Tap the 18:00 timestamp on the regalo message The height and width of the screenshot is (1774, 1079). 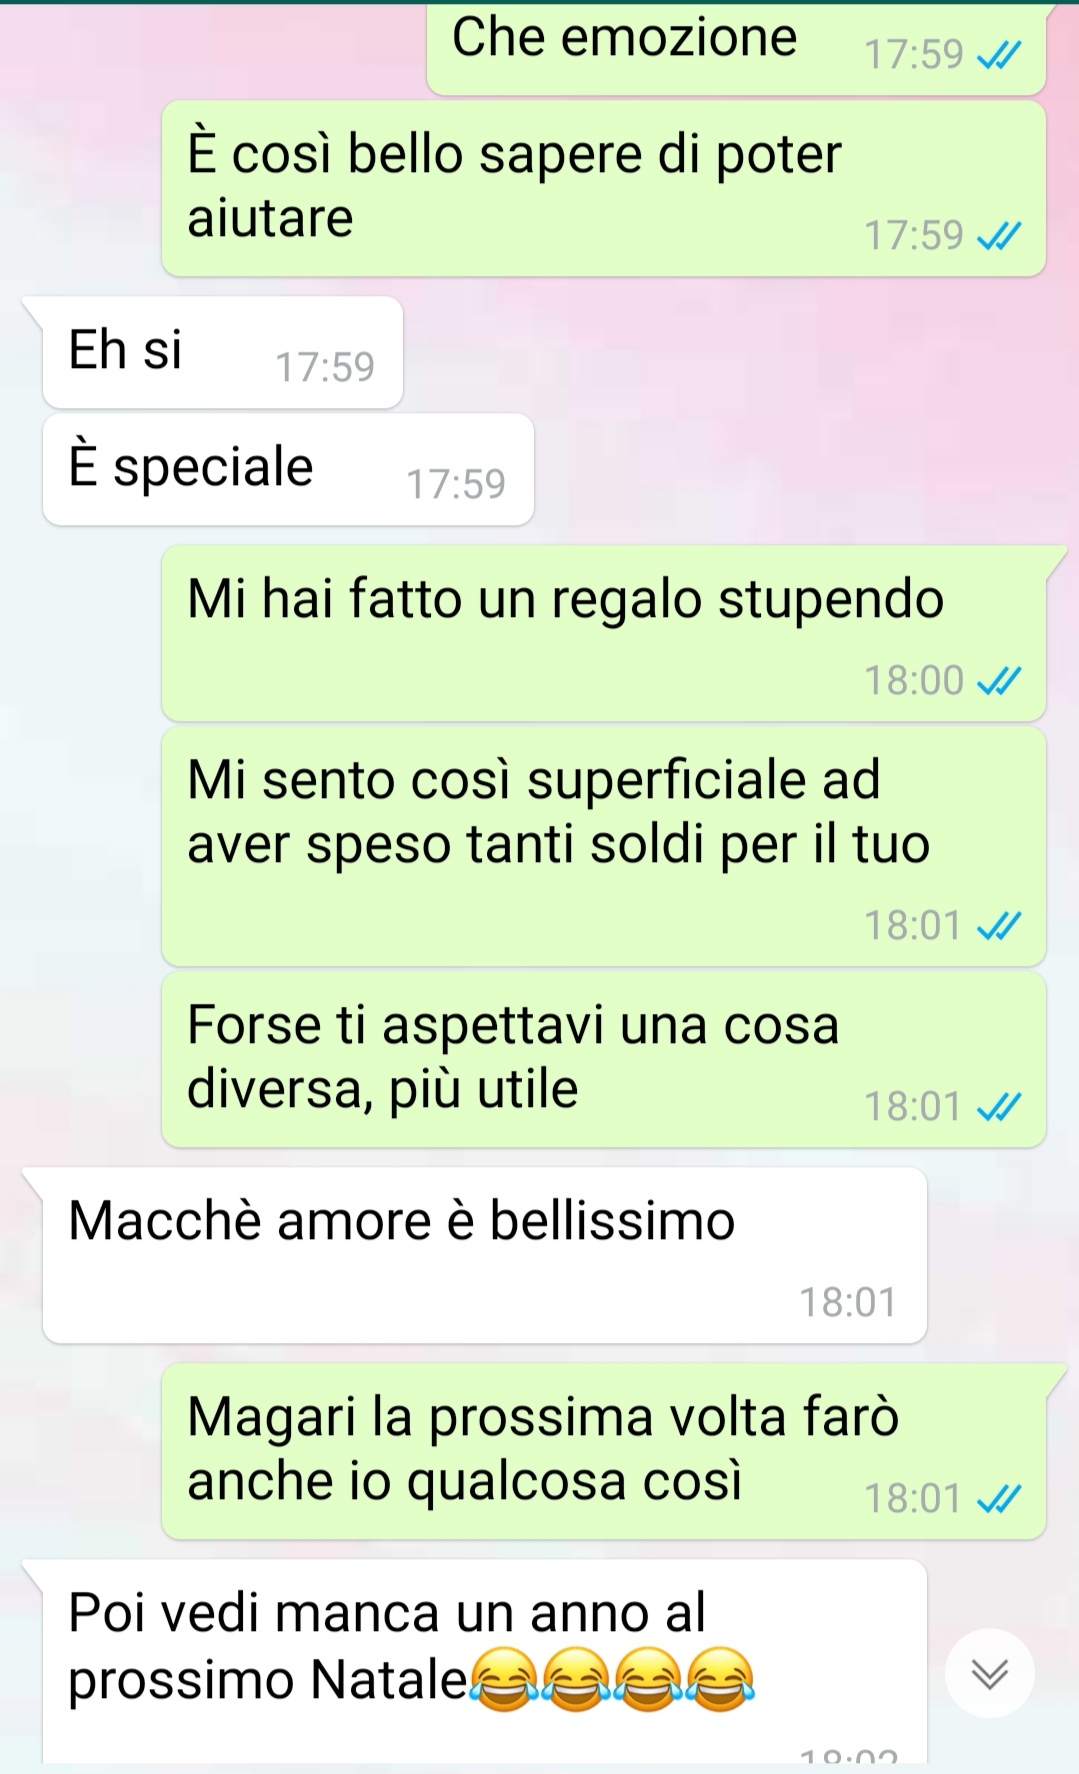coord(913,681)
